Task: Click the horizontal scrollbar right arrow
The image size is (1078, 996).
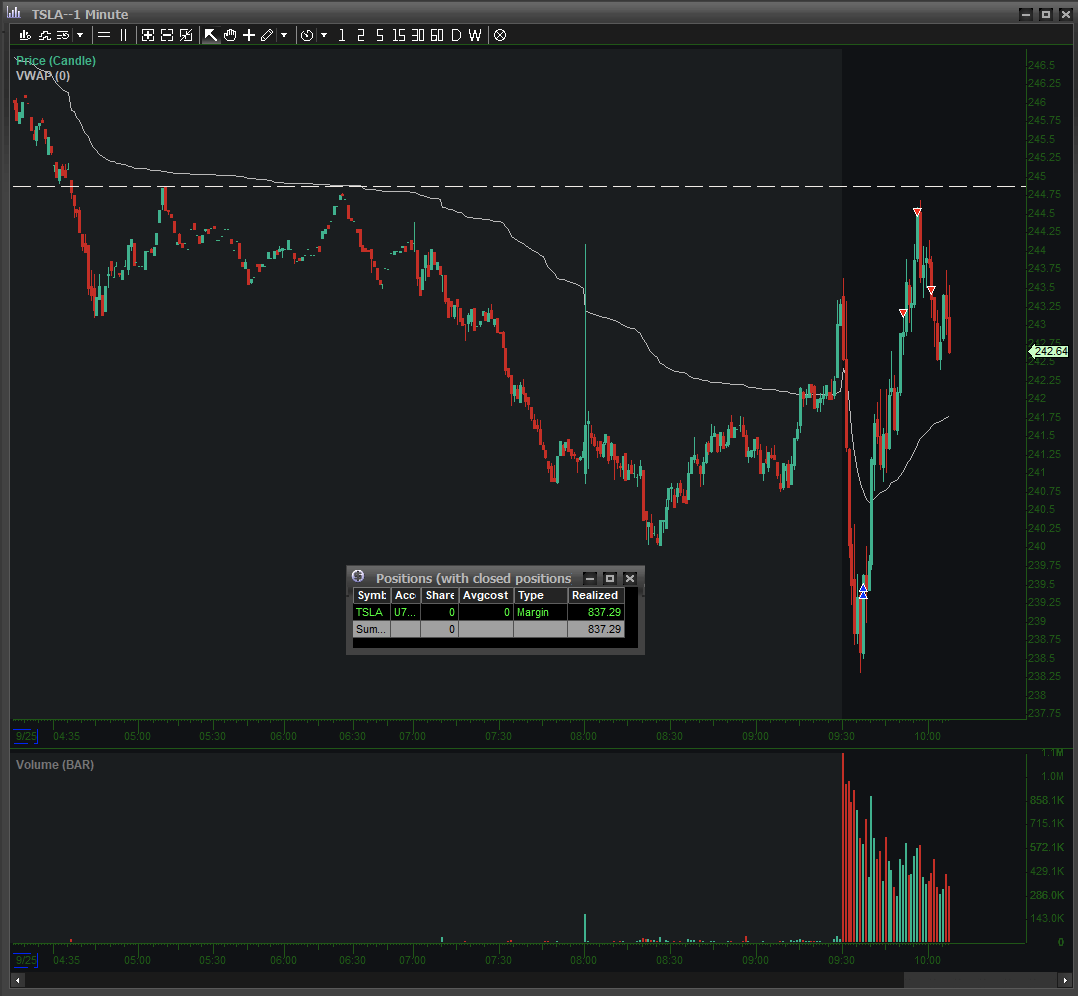Action: 1065,980
